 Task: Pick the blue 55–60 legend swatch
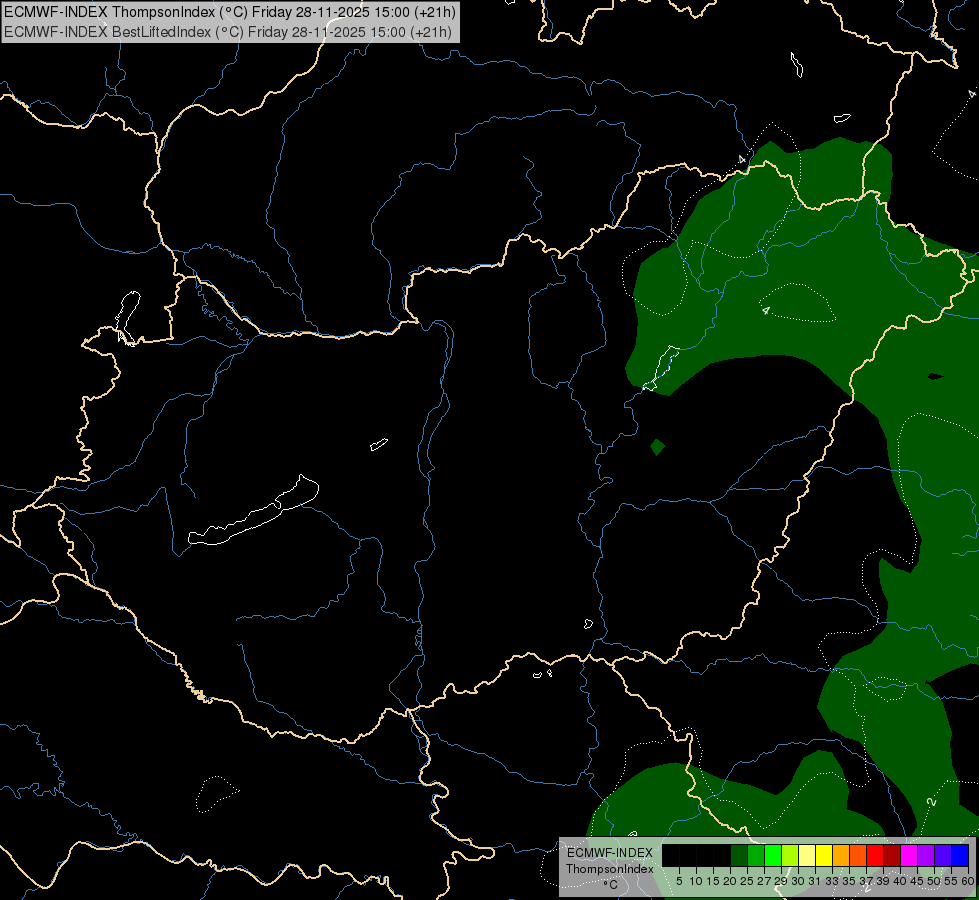point(960,855)
